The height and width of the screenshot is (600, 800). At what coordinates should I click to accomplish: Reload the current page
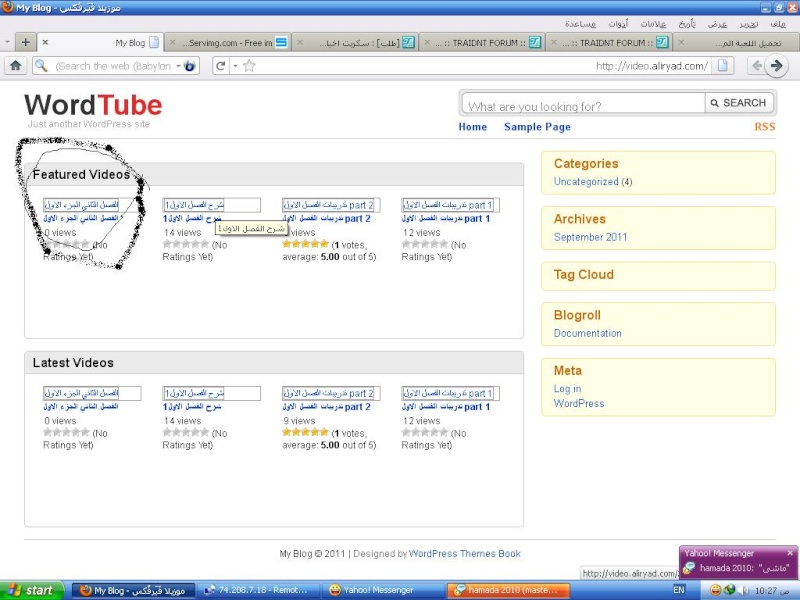[220, 66]
